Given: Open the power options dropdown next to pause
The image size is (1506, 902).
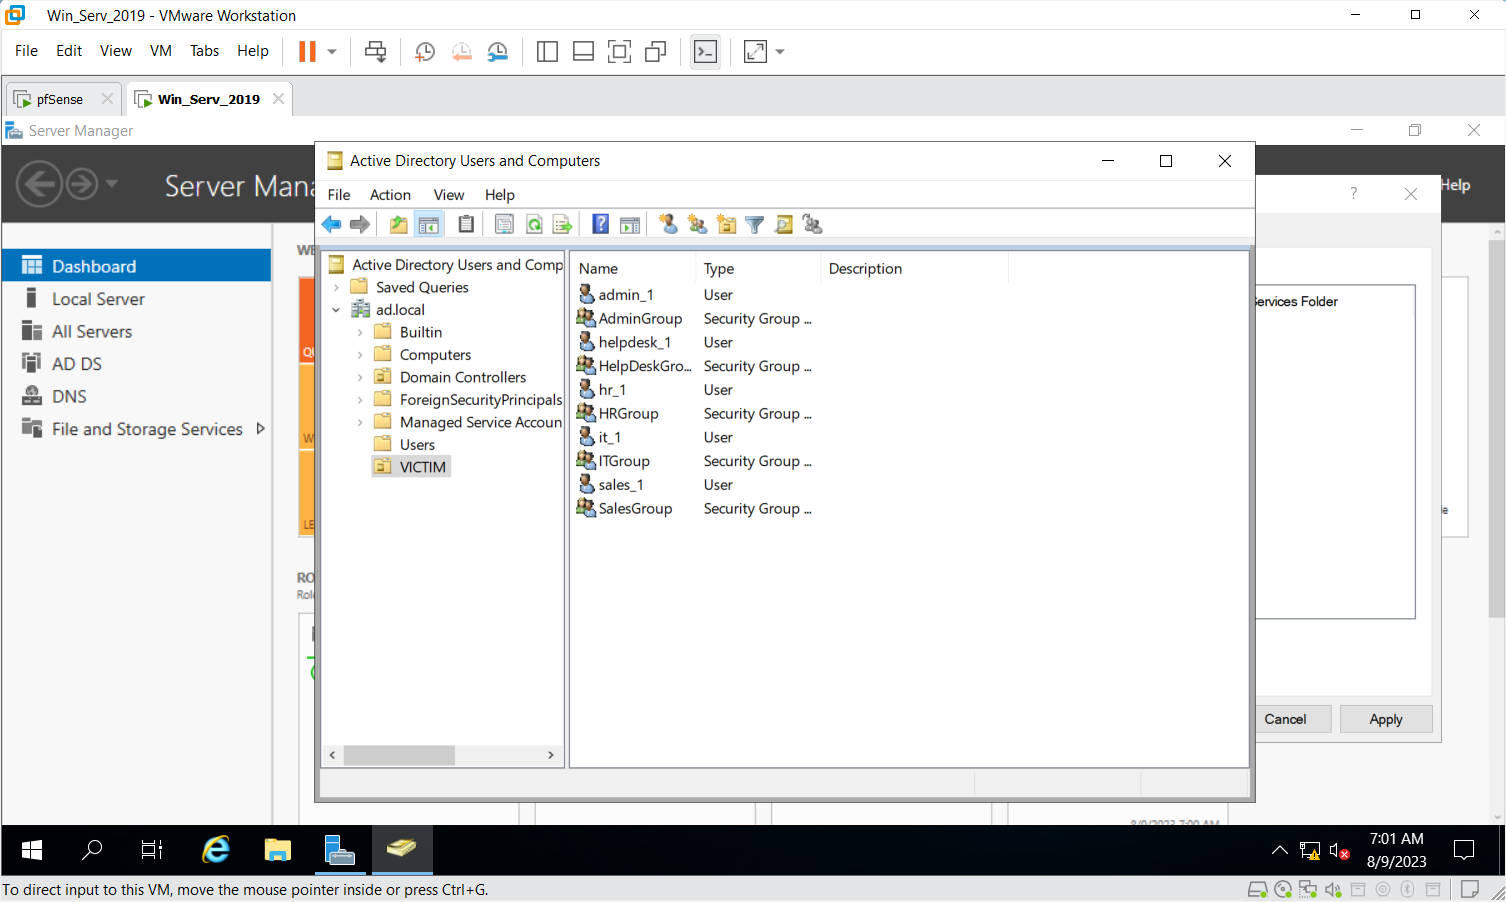Looking at the screenshot, I should click(332, 52).
